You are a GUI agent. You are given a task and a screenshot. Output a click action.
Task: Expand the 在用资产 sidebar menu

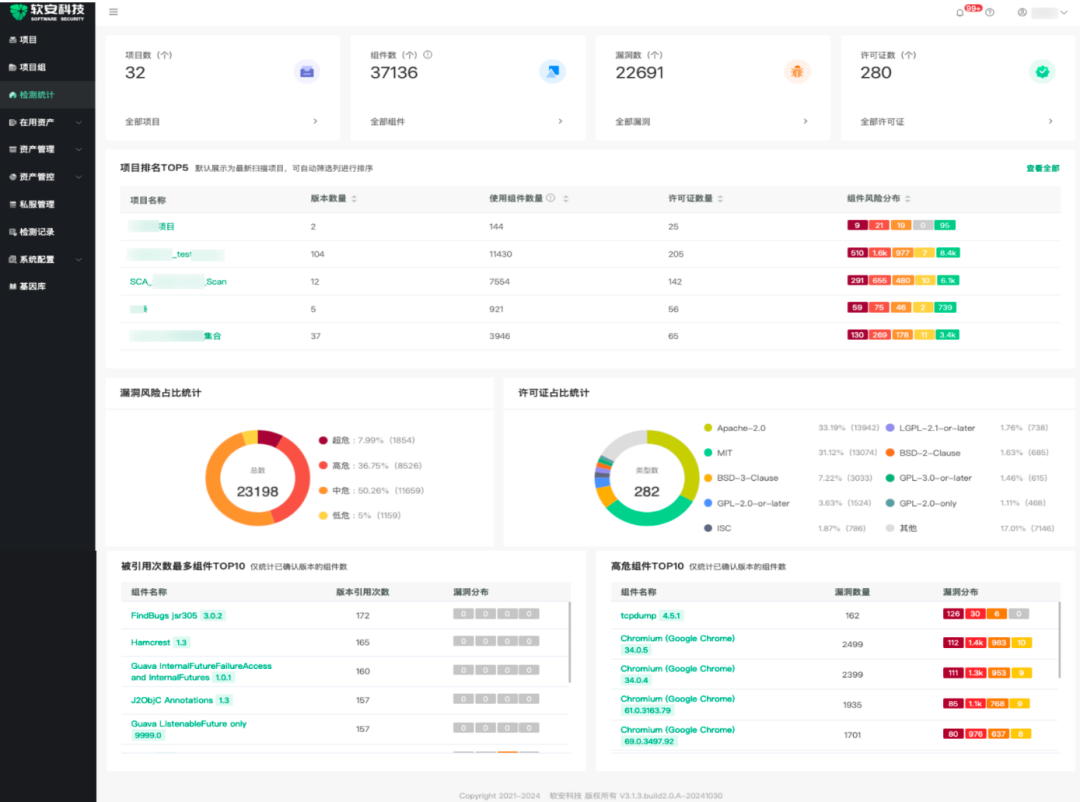(47, 122)
